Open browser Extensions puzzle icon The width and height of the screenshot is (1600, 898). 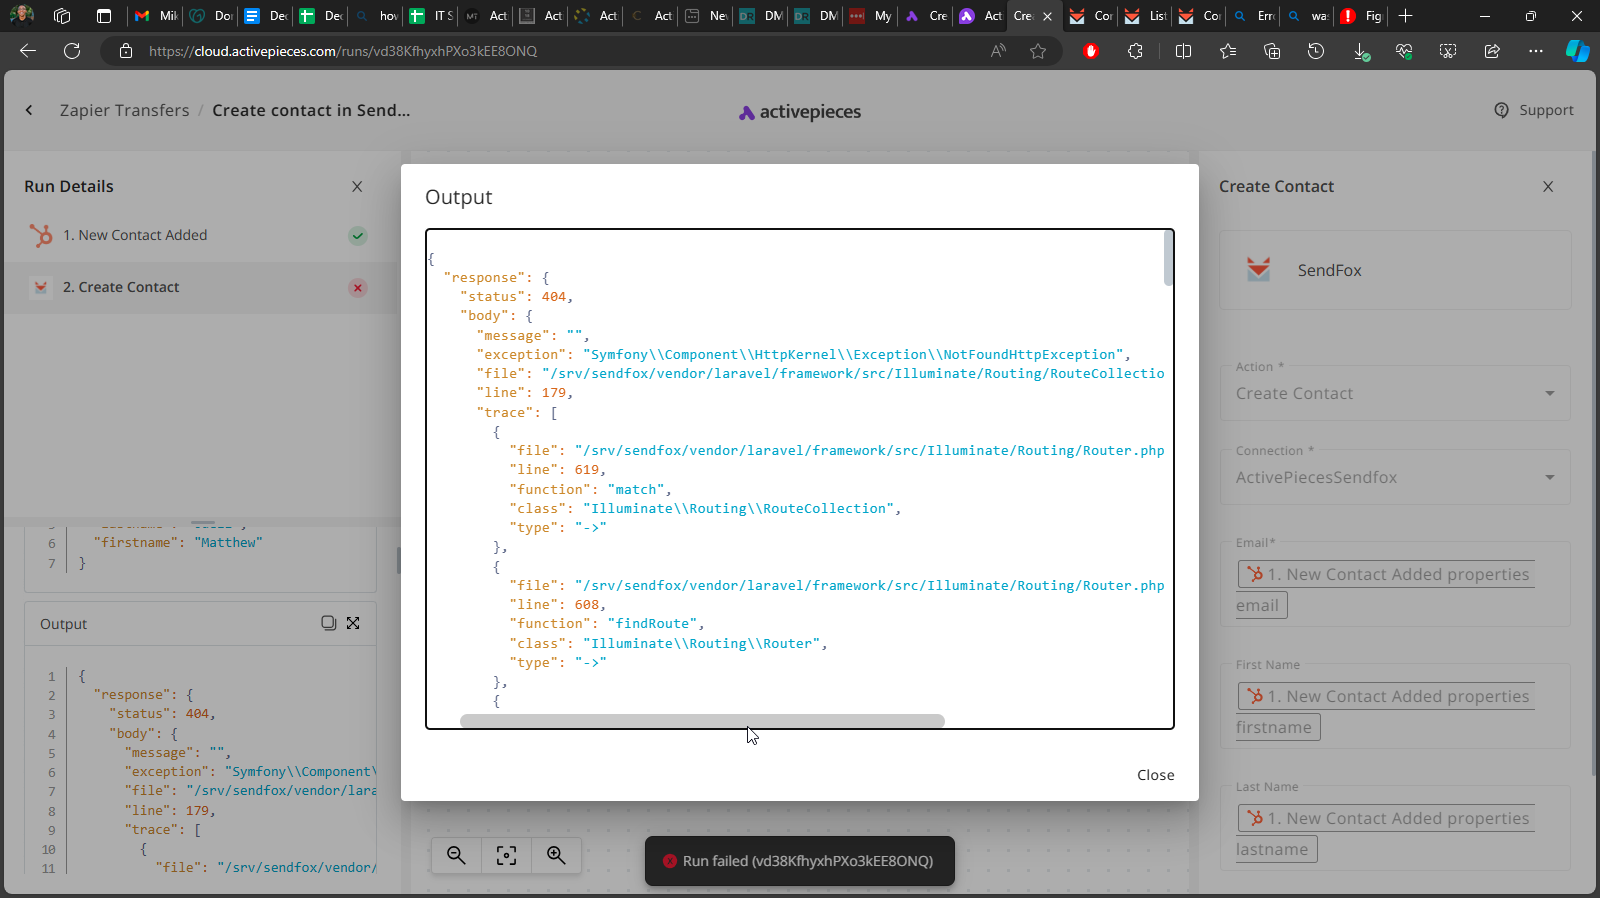coord(1135,51)
